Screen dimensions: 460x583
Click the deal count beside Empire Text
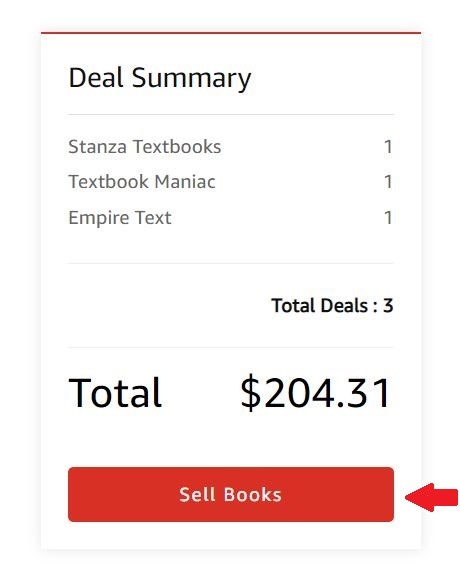click(x=388, y=218)
